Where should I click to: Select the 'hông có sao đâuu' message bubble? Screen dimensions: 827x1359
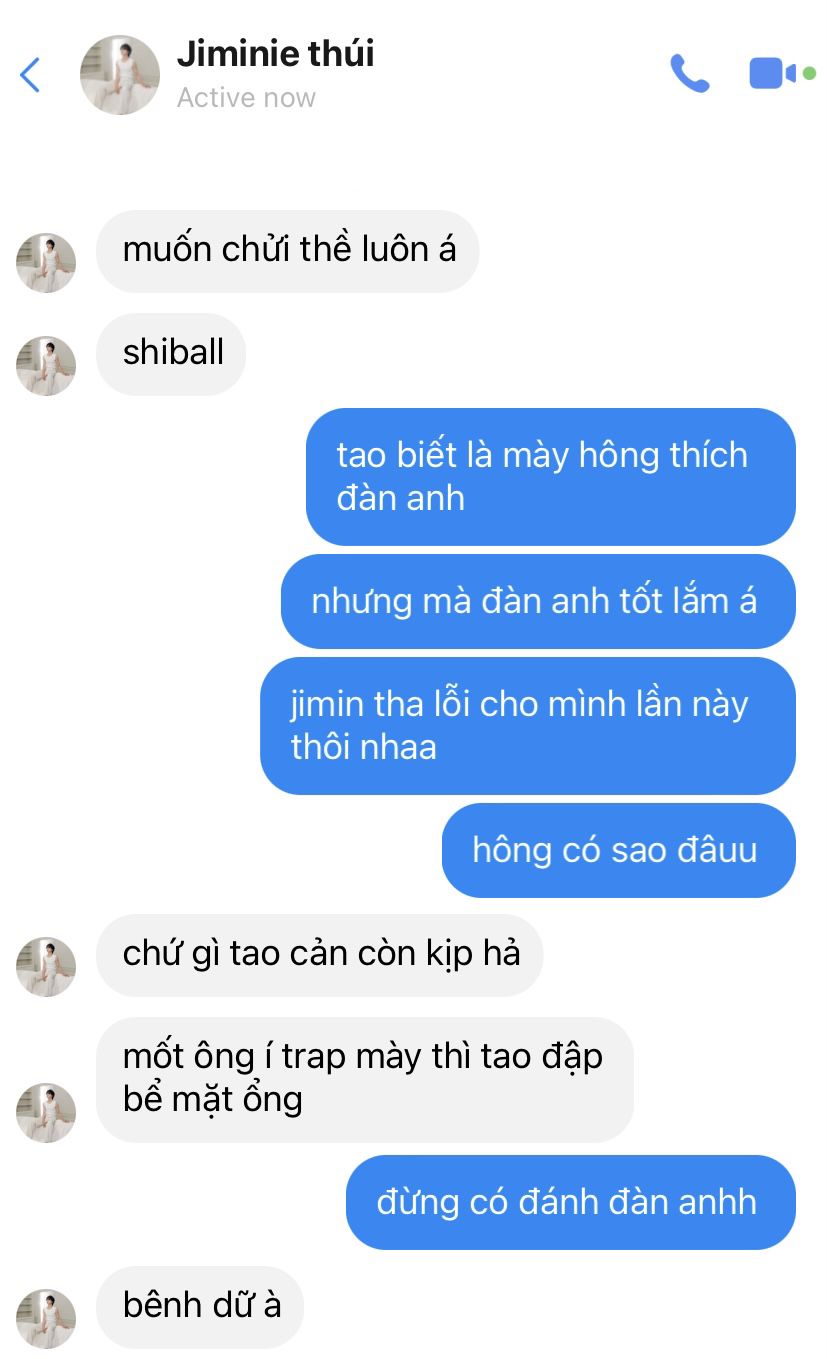(619, 851)
